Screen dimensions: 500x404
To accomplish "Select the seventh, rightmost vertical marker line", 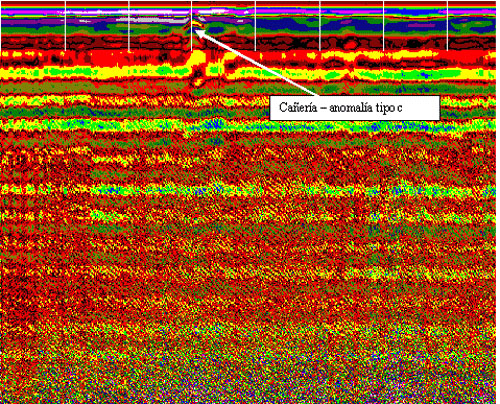I will [x=447, y=26].
